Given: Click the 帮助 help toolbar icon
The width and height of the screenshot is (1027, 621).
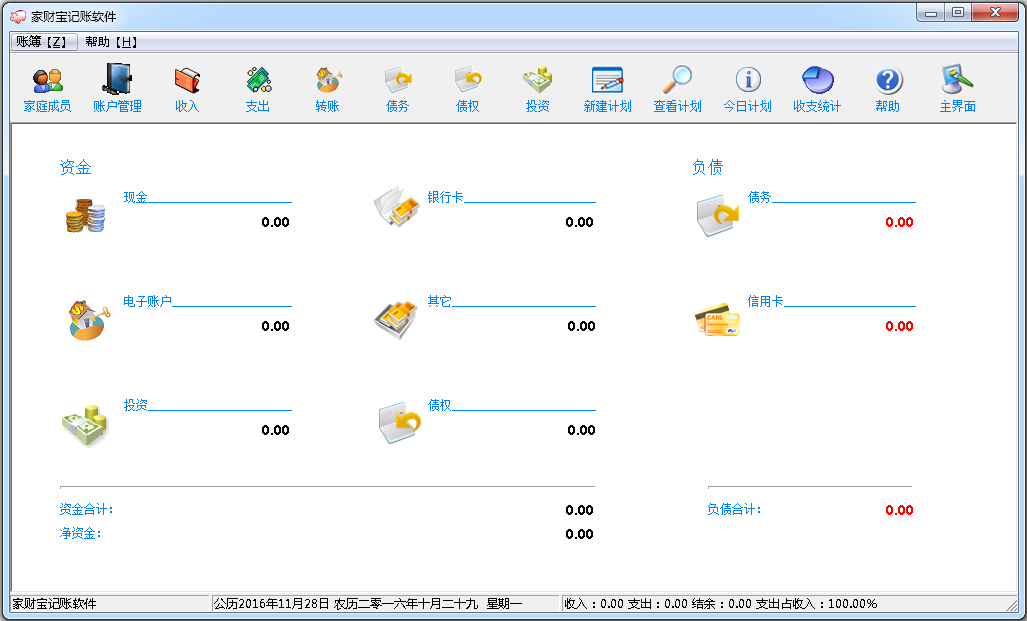Looking at the screenshot, I should click(888, 88).
